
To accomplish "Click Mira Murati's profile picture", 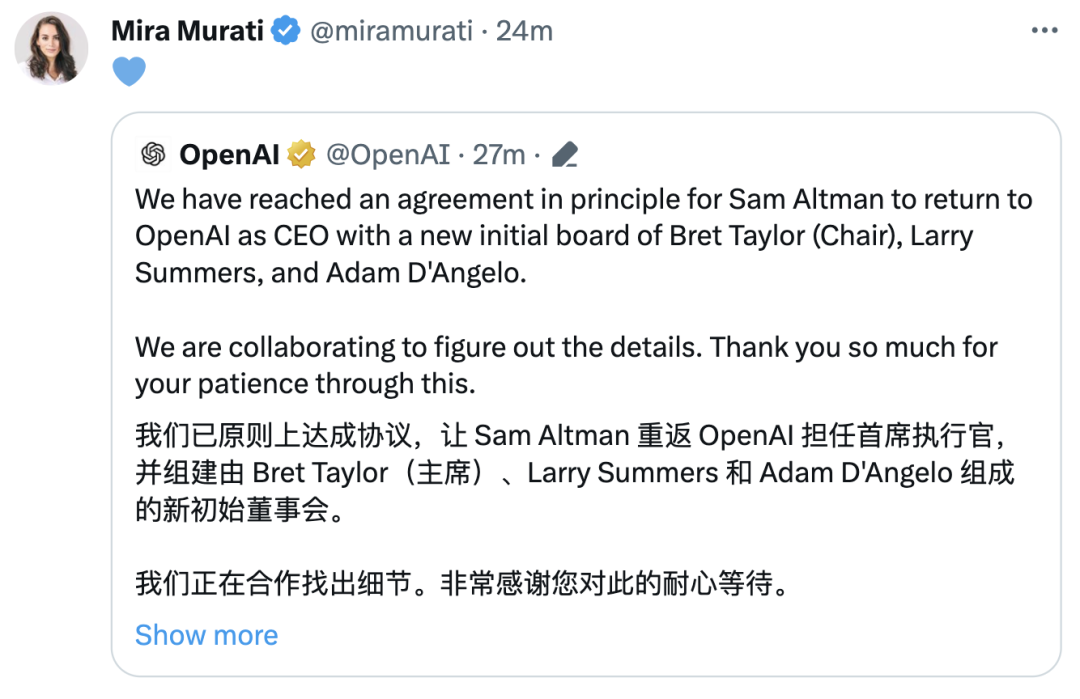I will [x=51, y=47].
